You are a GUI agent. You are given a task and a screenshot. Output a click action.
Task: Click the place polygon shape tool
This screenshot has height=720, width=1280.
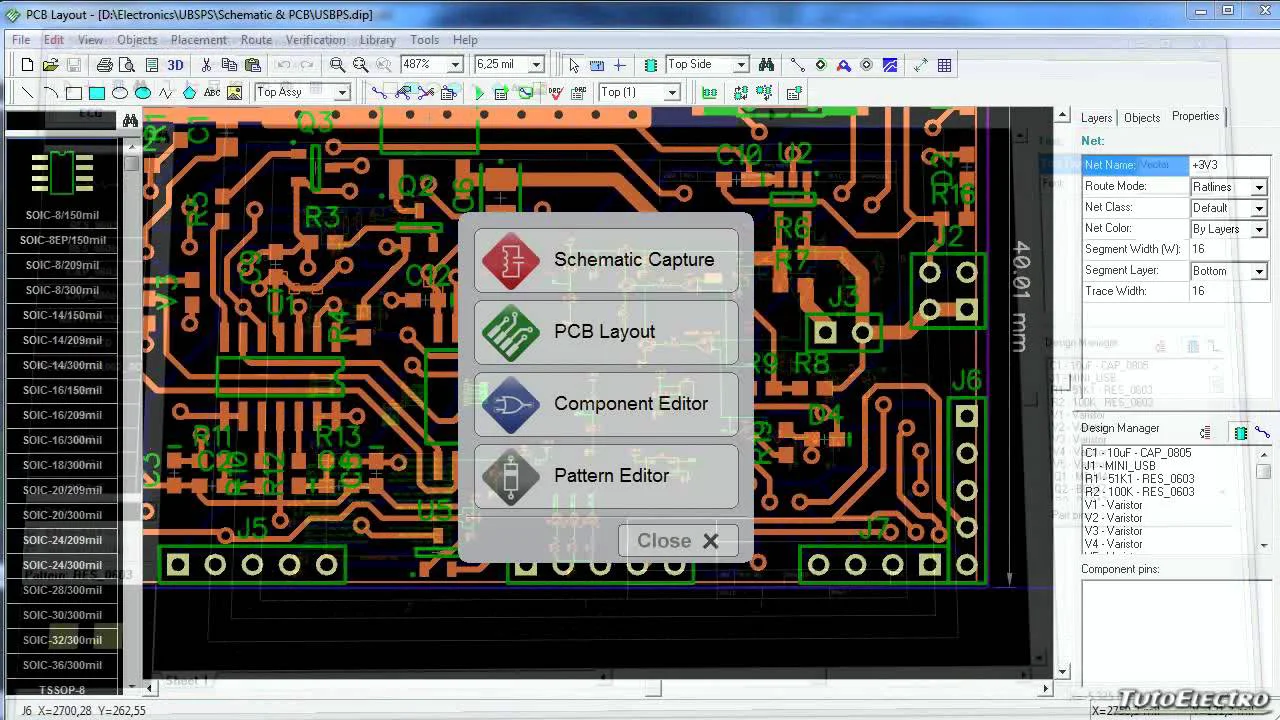pyautogui.click(x=189, y=93)
